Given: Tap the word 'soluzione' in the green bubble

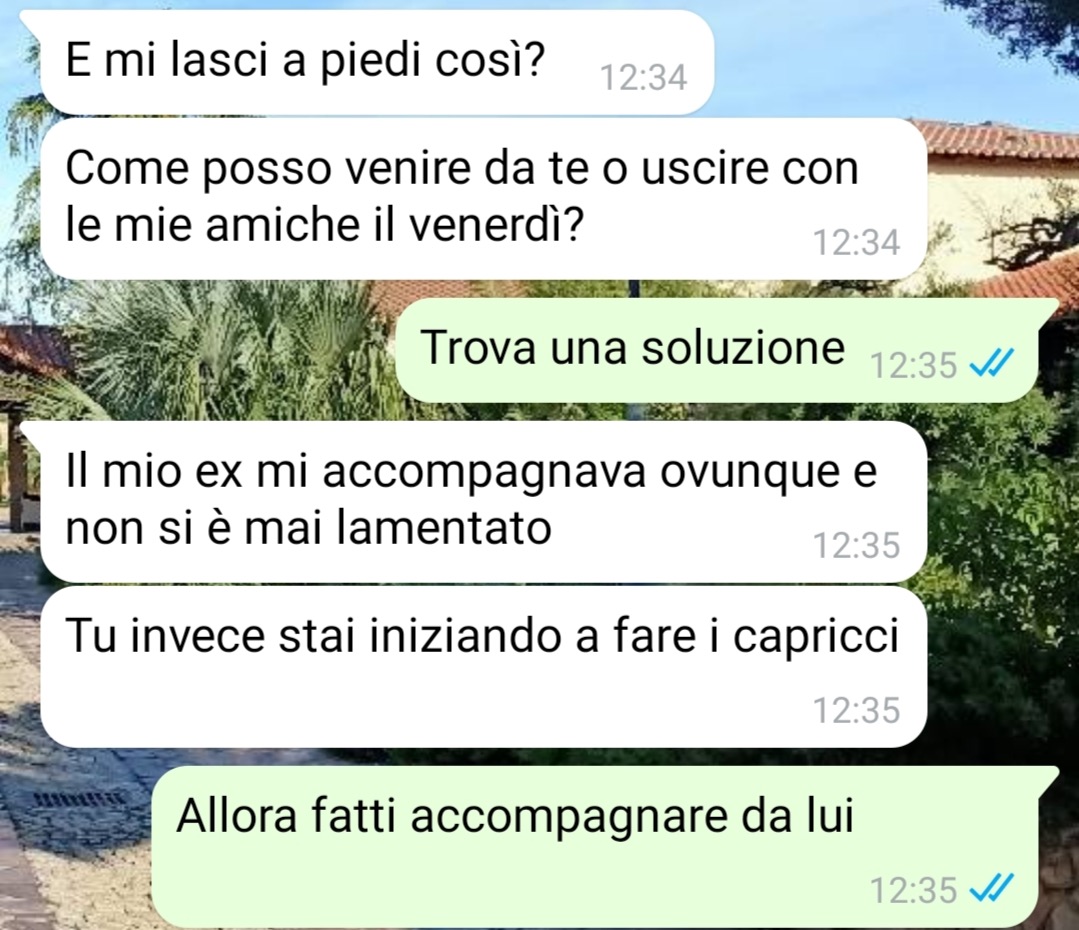Looking at the screenshot, I should coord(743,348).
